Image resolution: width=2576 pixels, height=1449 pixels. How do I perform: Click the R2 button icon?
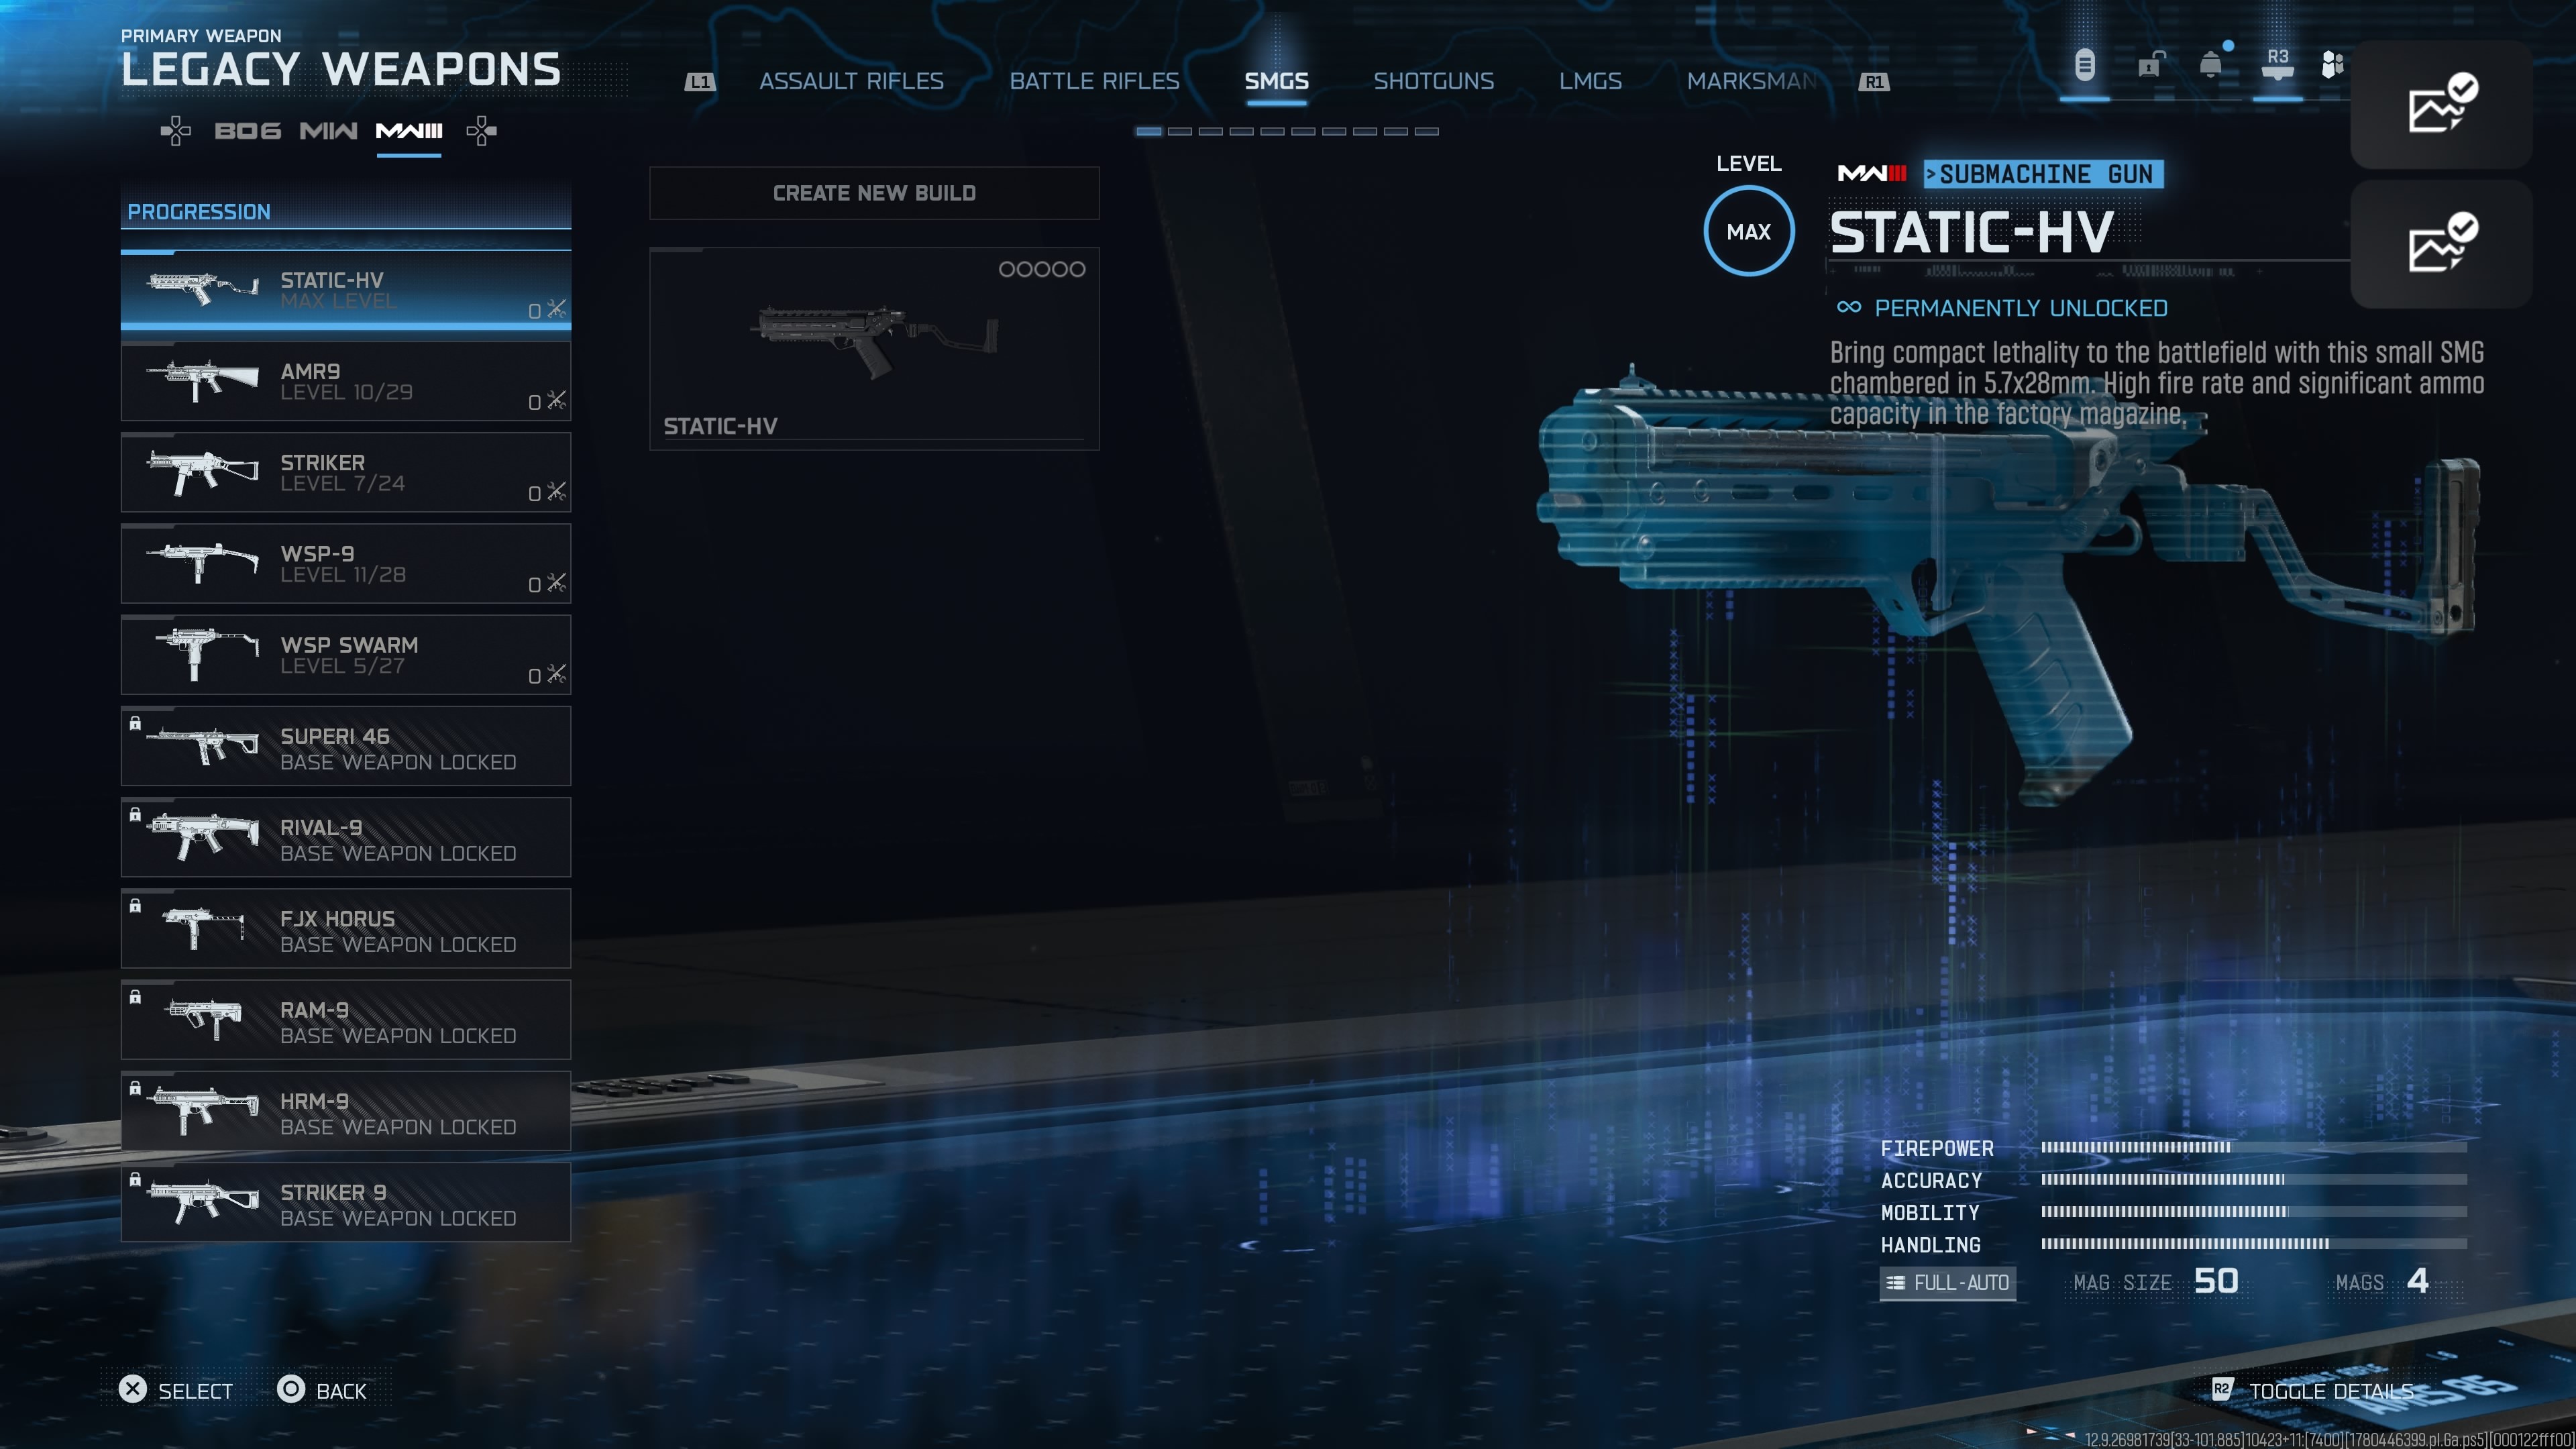point(2221,1389)
